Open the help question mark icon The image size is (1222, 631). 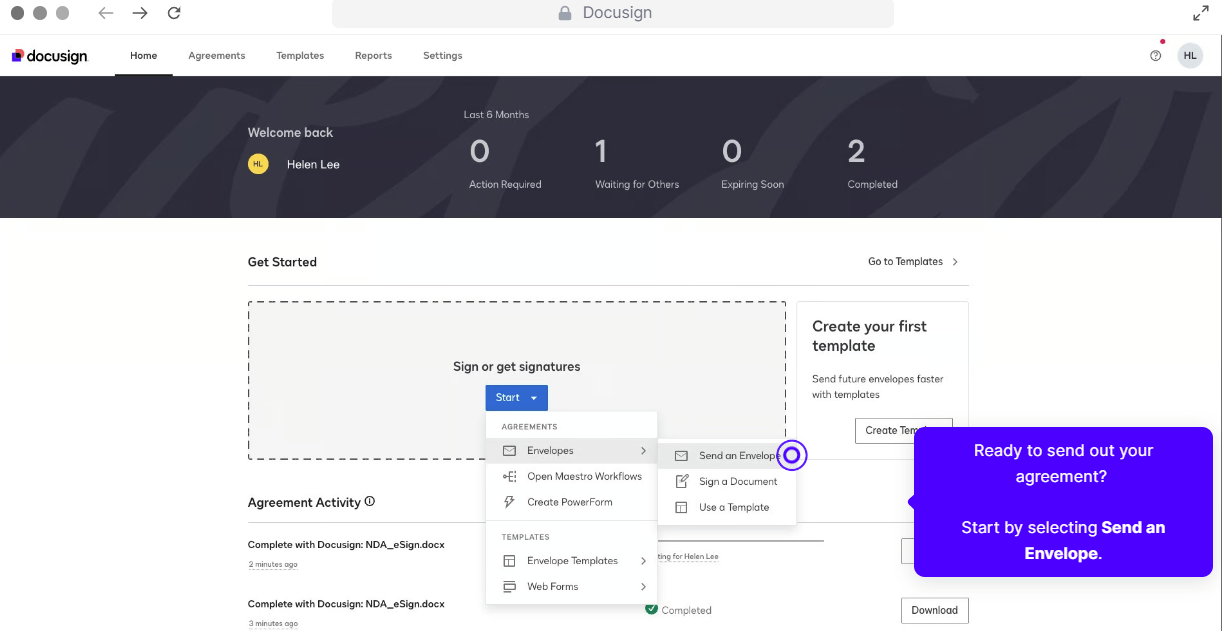point(1156,56)
